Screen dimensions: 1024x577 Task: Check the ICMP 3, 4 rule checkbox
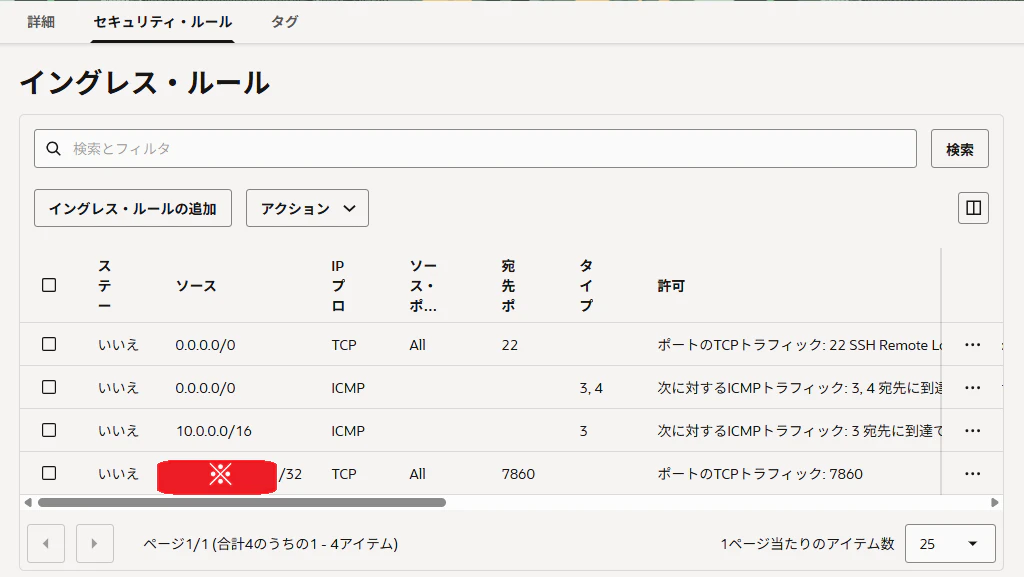[49, 387]
